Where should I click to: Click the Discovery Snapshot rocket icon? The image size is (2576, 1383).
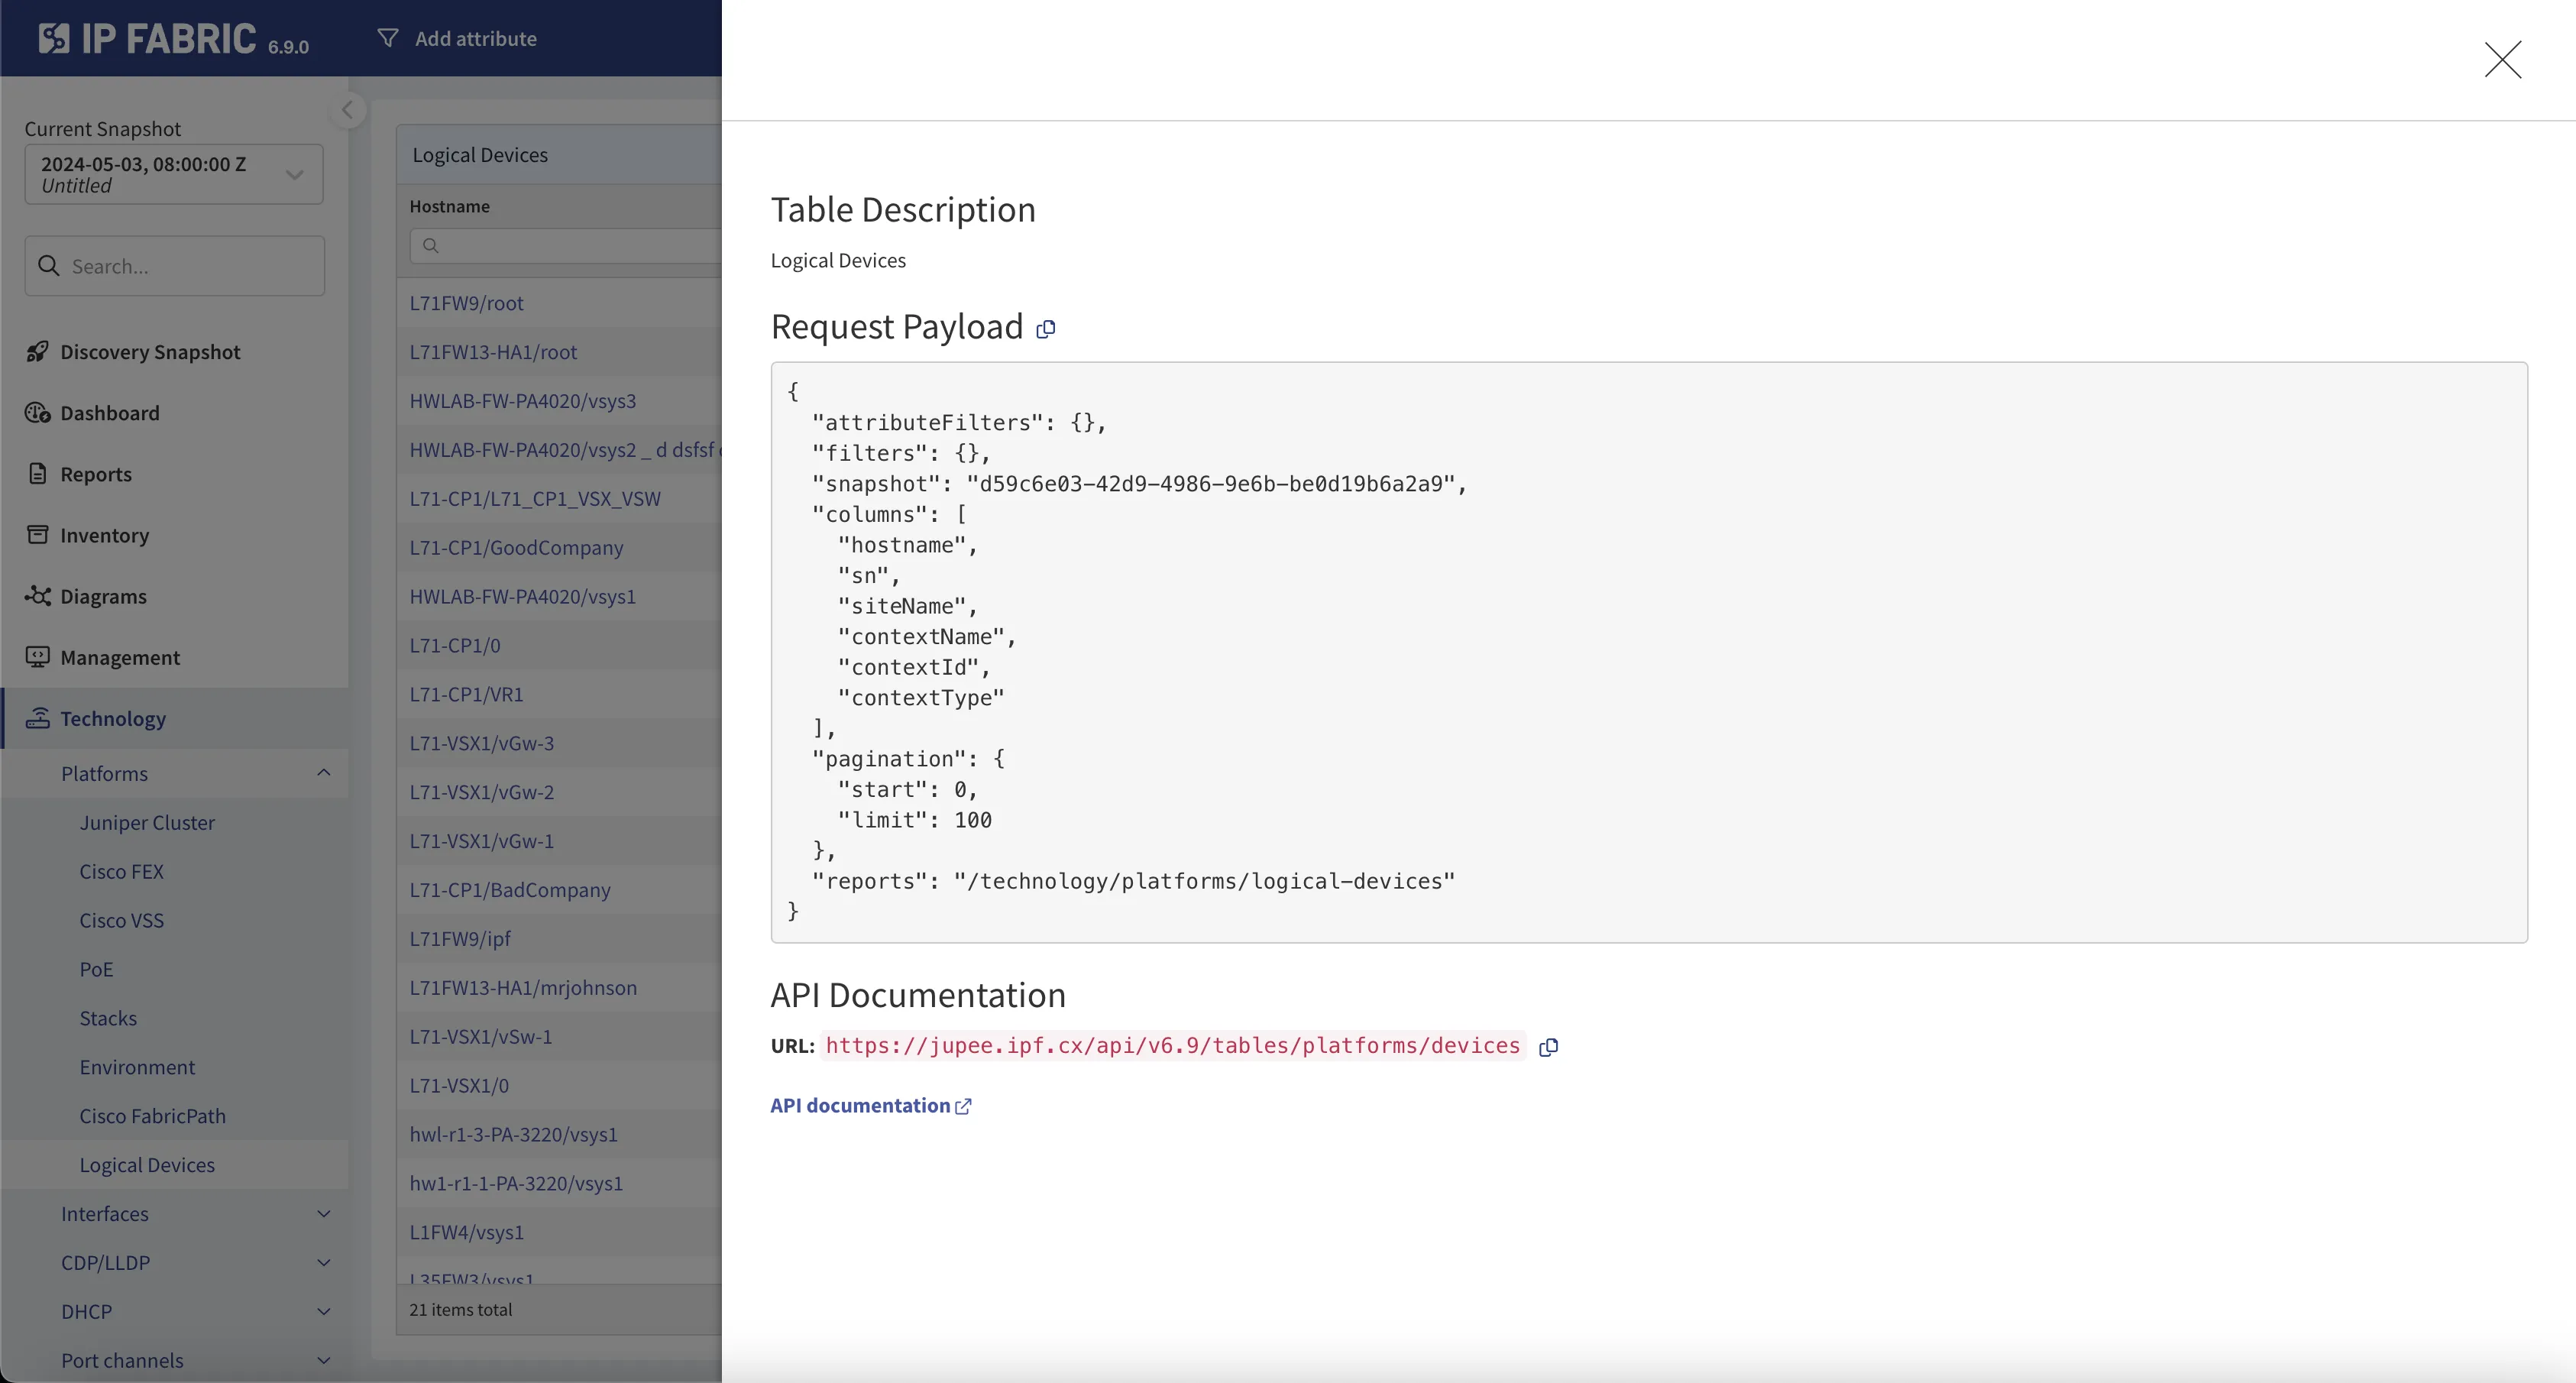(x=38, y=352)
